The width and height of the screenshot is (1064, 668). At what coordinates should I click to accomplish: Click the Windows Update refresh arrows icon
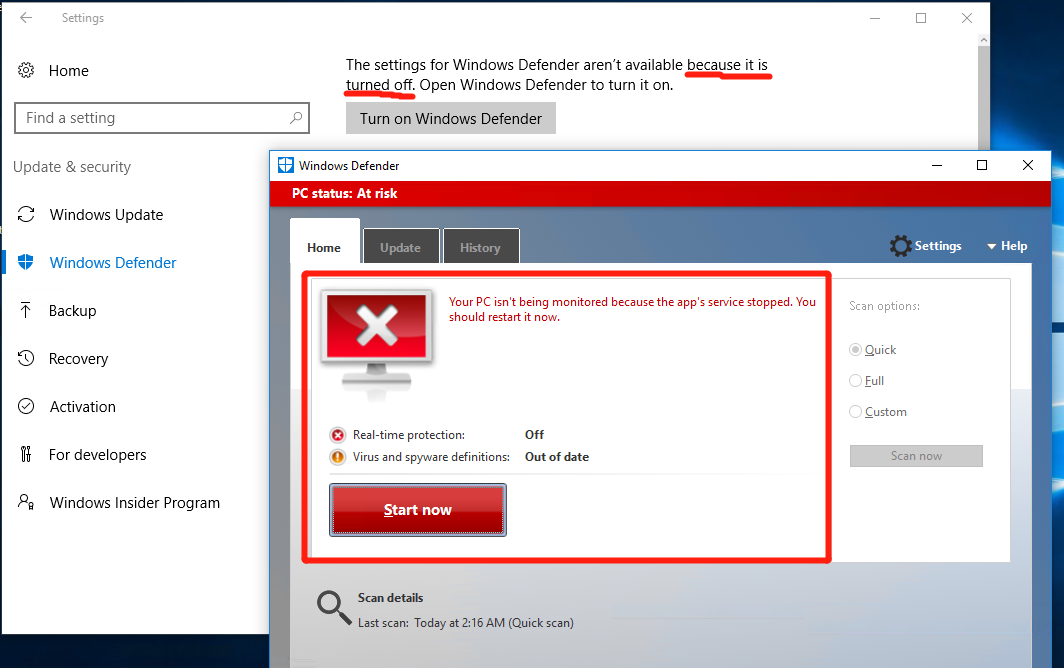[x=26, y=215]
